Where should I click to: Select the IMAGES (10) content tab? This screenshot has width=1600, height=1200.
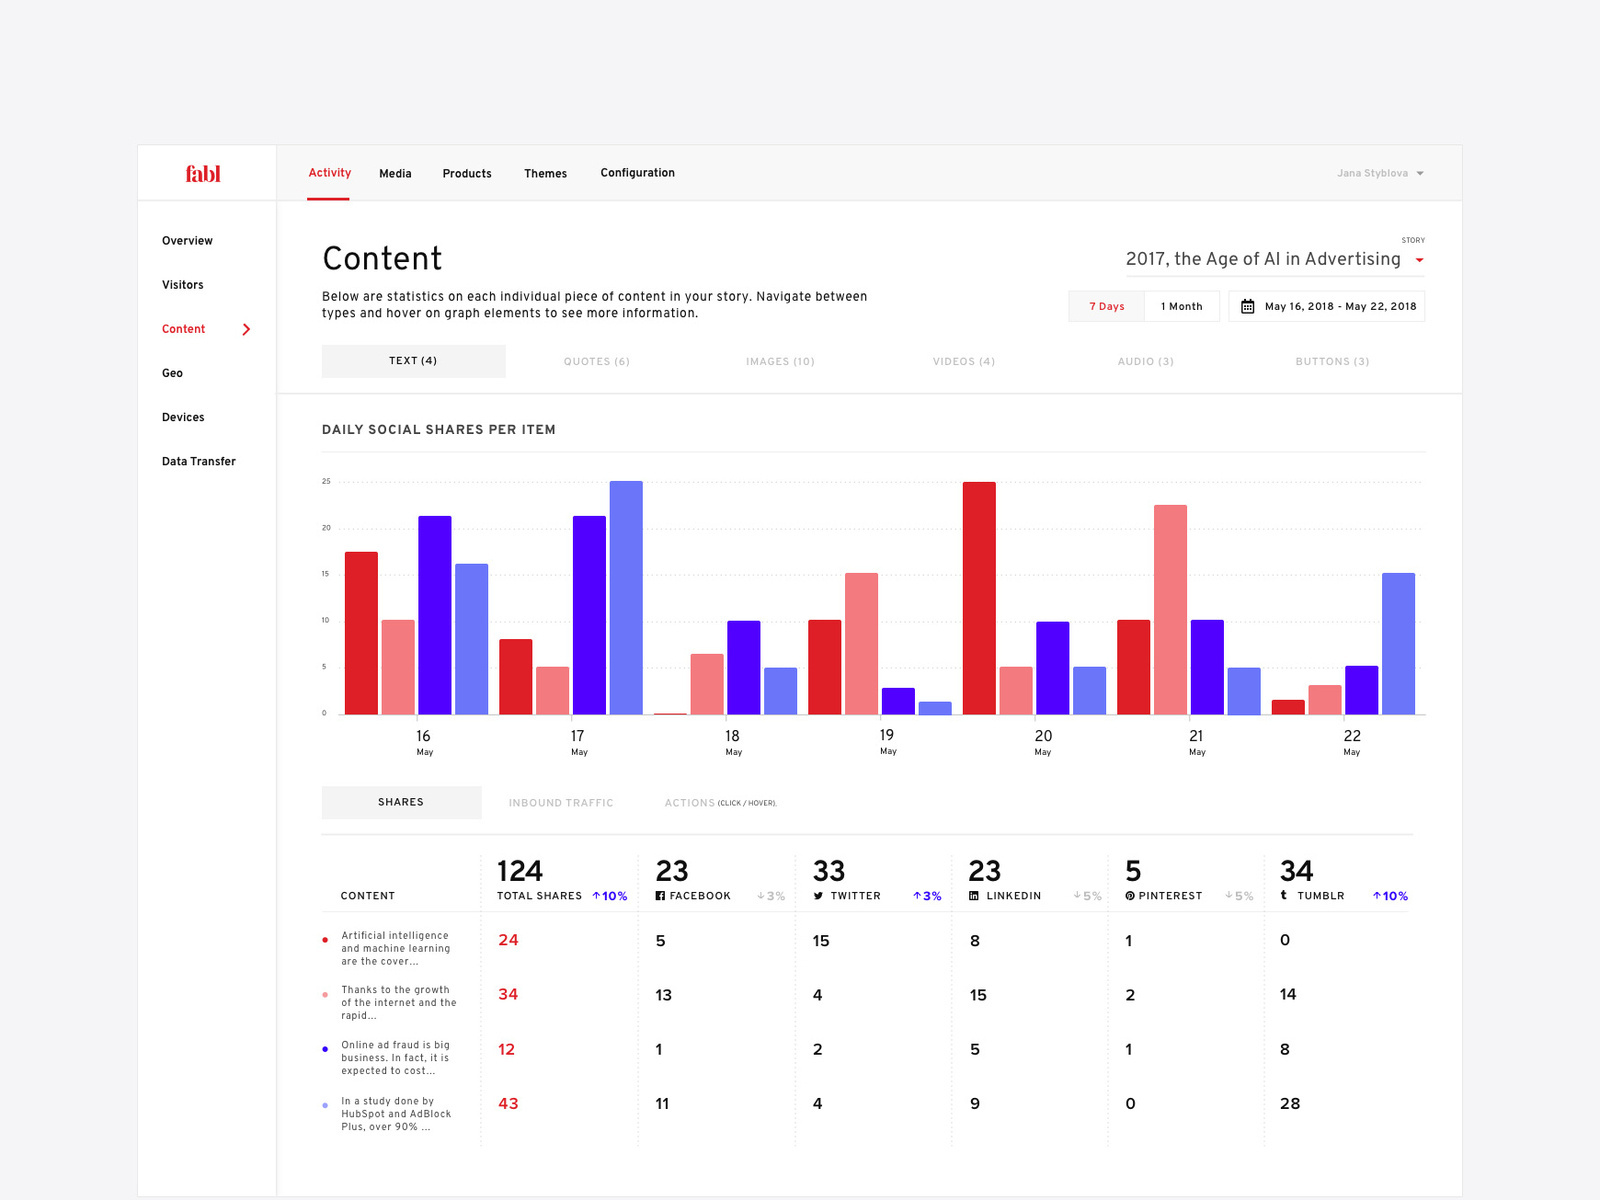point(780,362)
